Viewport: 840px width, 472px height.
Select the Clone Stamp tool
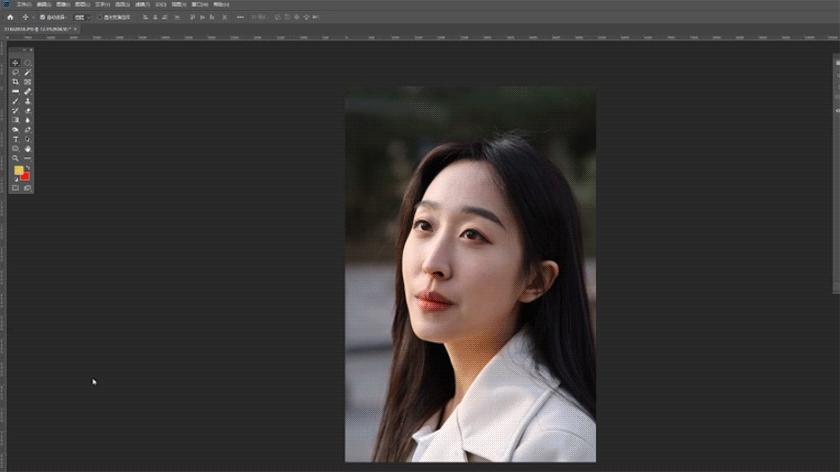pyautogui.click(x=27, y=101)
